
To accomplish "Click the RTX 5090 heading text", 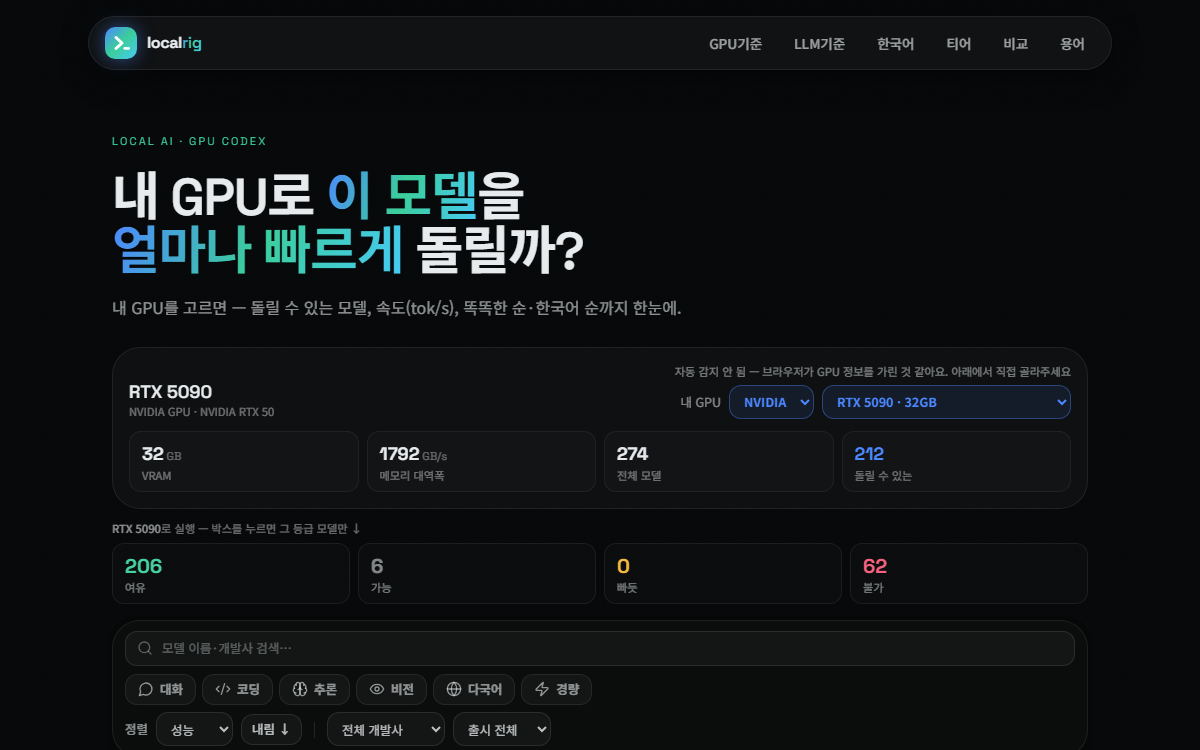I will click(170, 392).
